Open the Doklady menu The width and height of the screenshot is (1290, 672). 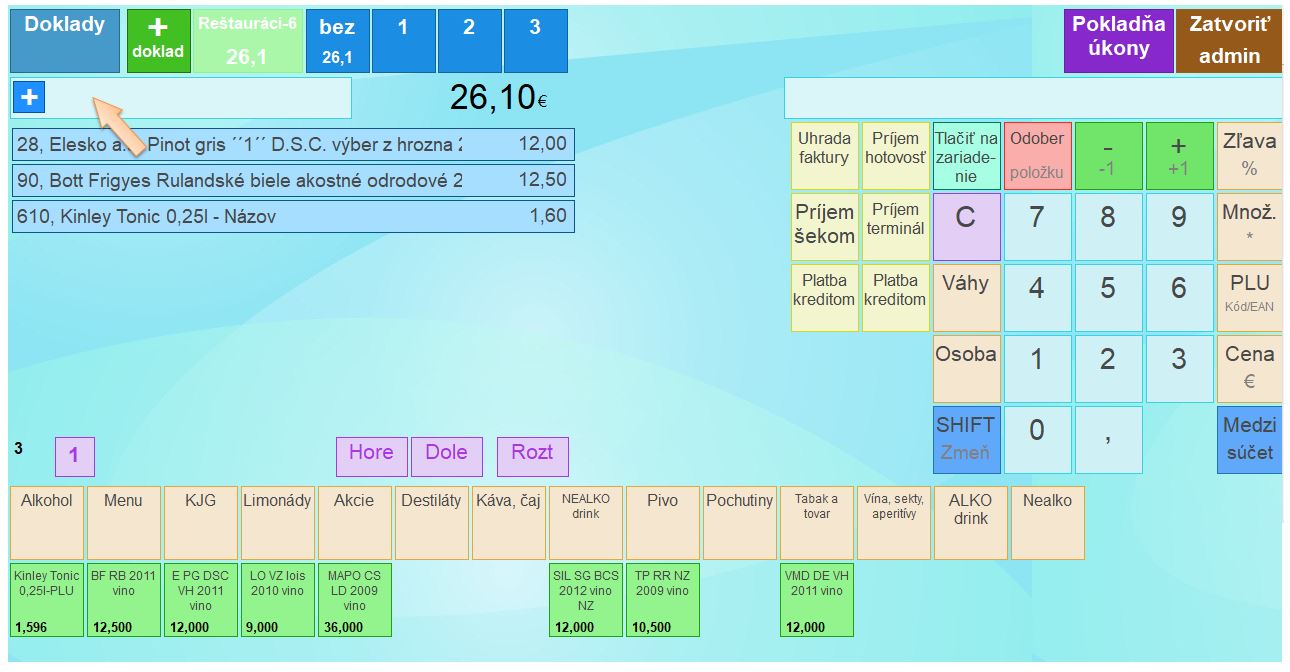click(x=64, y=41)
